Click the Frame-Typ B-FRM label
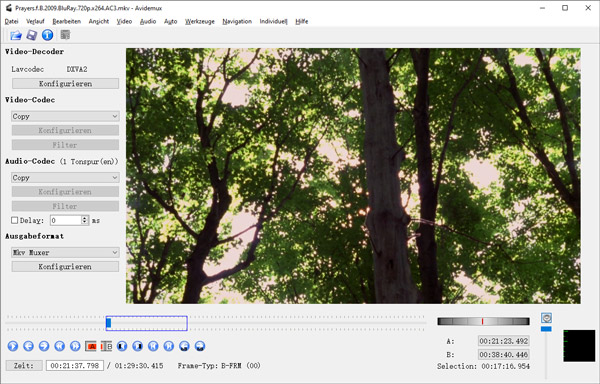 click(219, 366)
